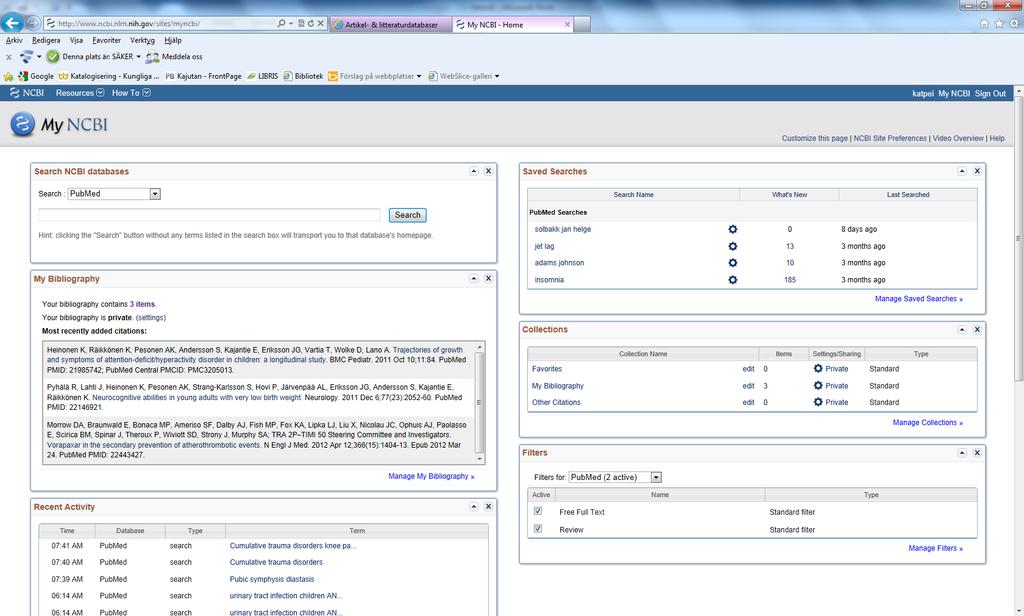Open the Search database PubMed dropdown

pos(155,194)
